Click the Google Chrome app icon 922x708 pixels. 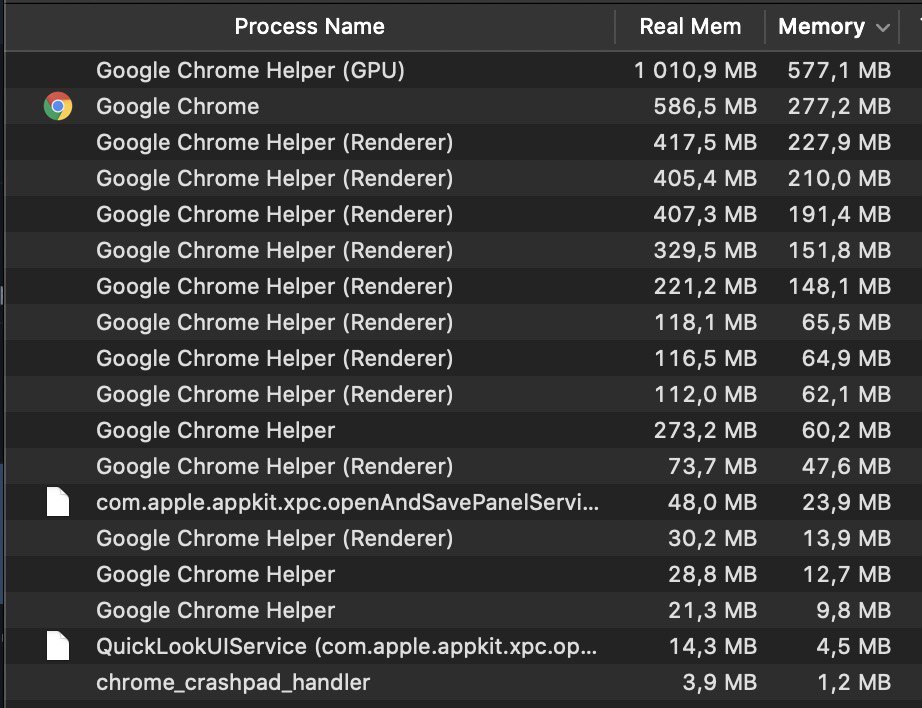click(58, 106)
